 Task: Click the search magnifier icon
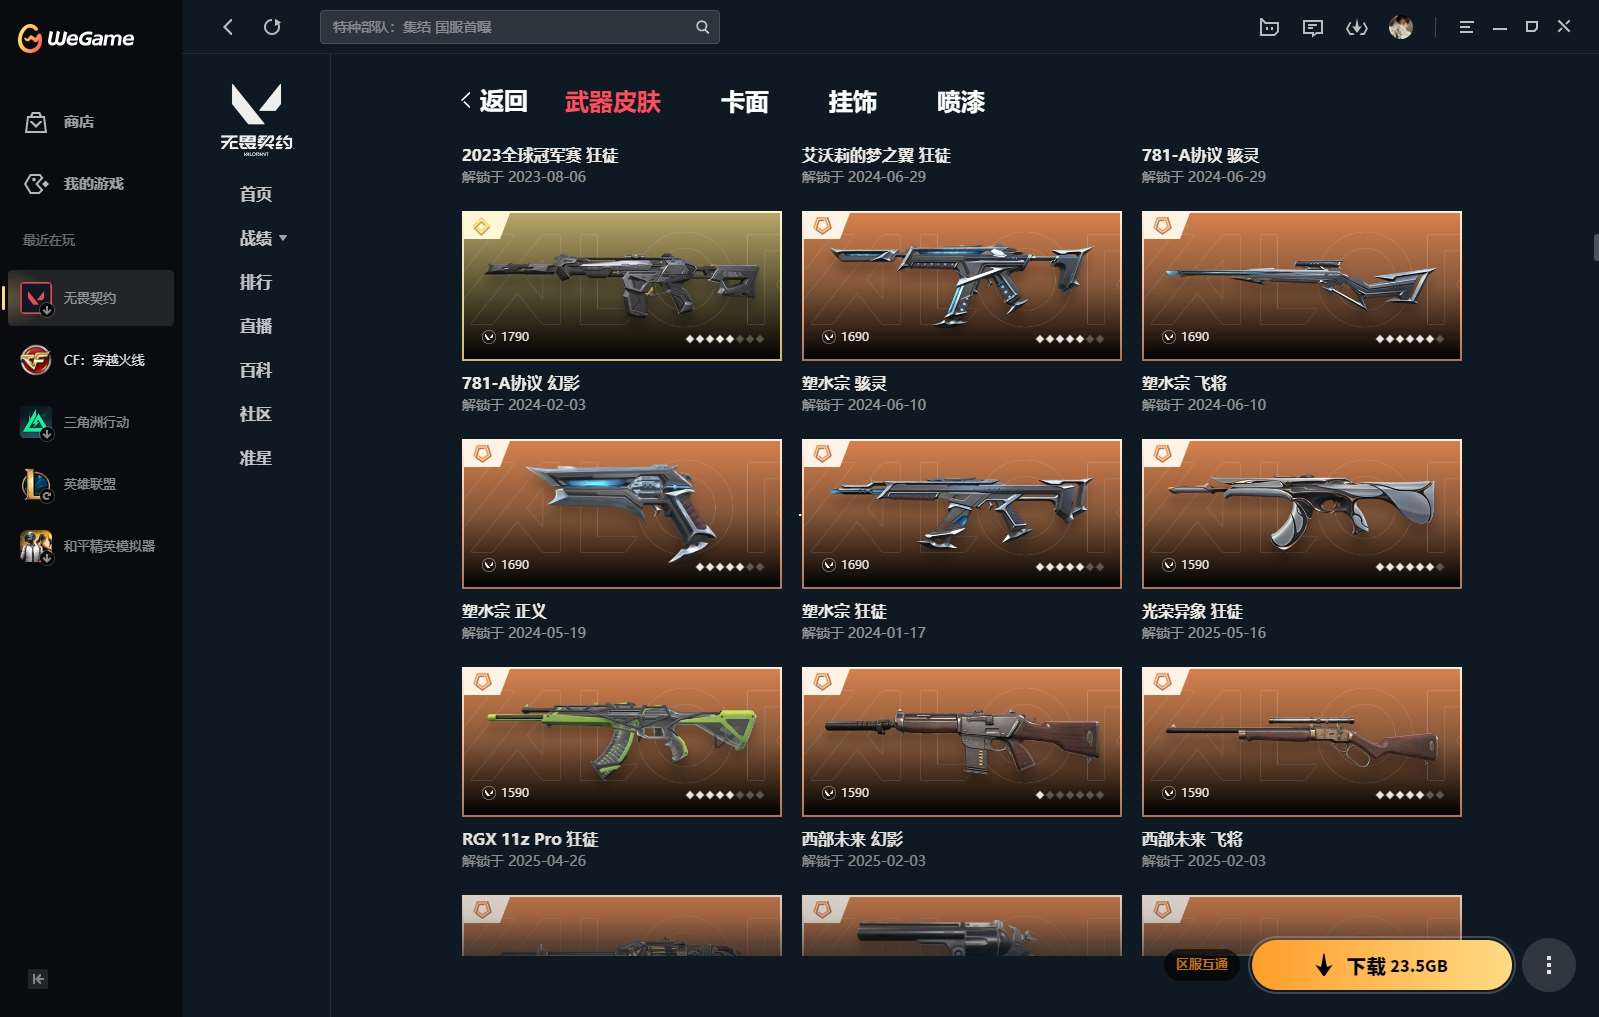pos(703,27)
